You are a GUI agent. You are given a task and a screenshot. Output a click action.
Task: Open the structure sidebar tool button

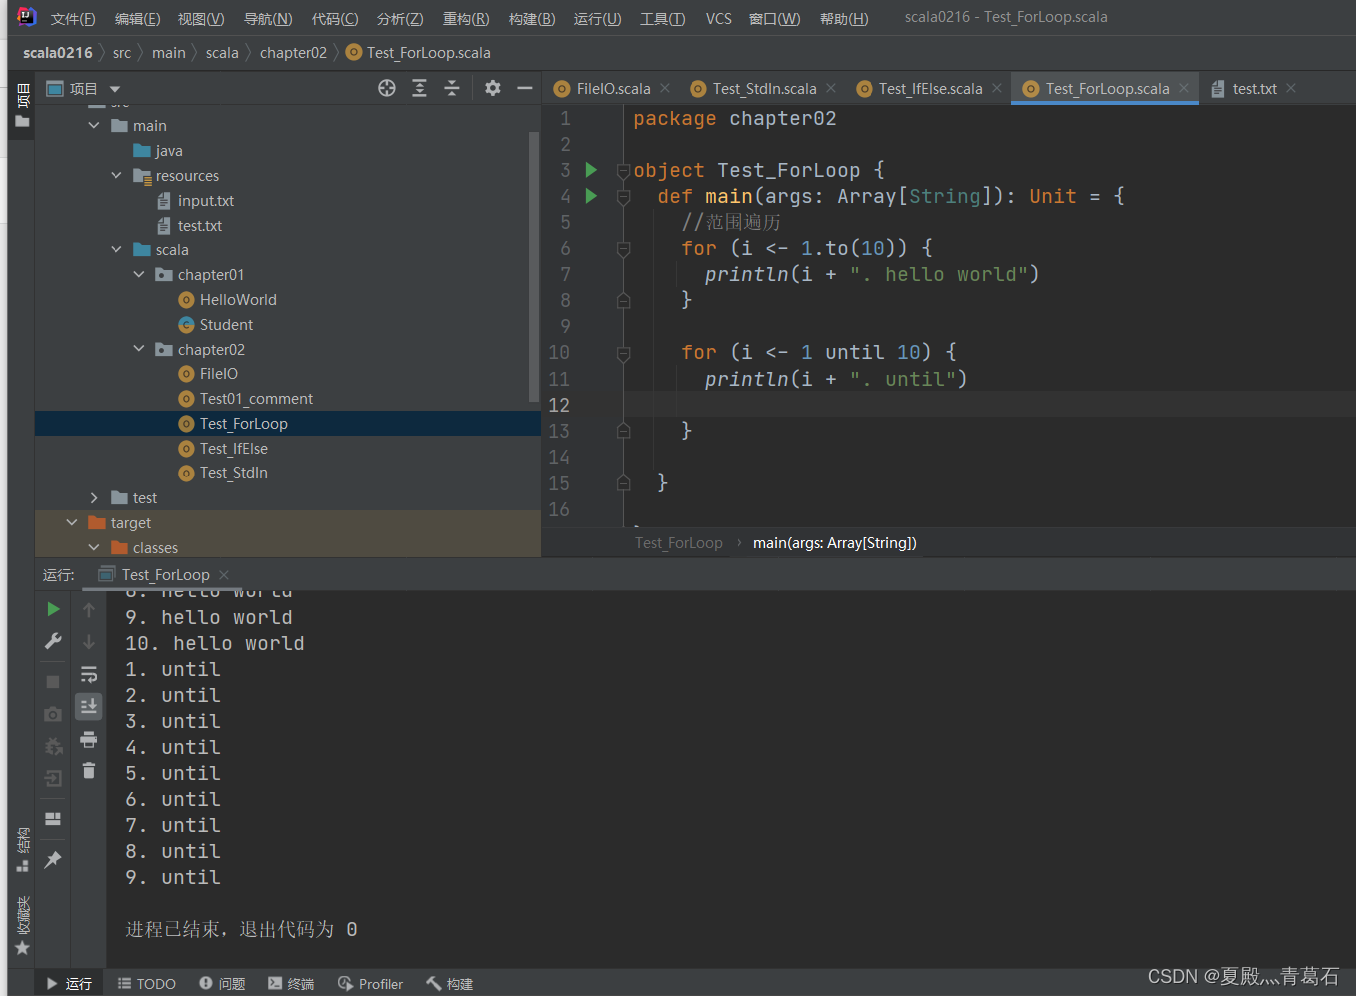pyautogui.click(x=22, y=850)
